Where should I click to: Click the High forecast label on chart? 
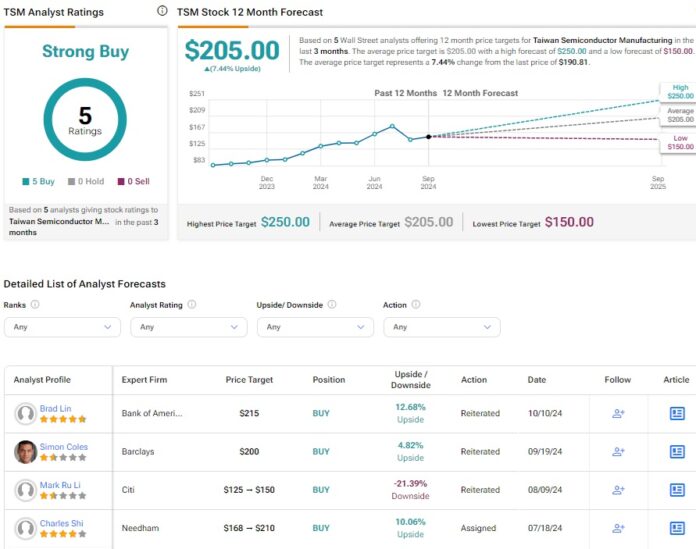(x=679, y=92)
